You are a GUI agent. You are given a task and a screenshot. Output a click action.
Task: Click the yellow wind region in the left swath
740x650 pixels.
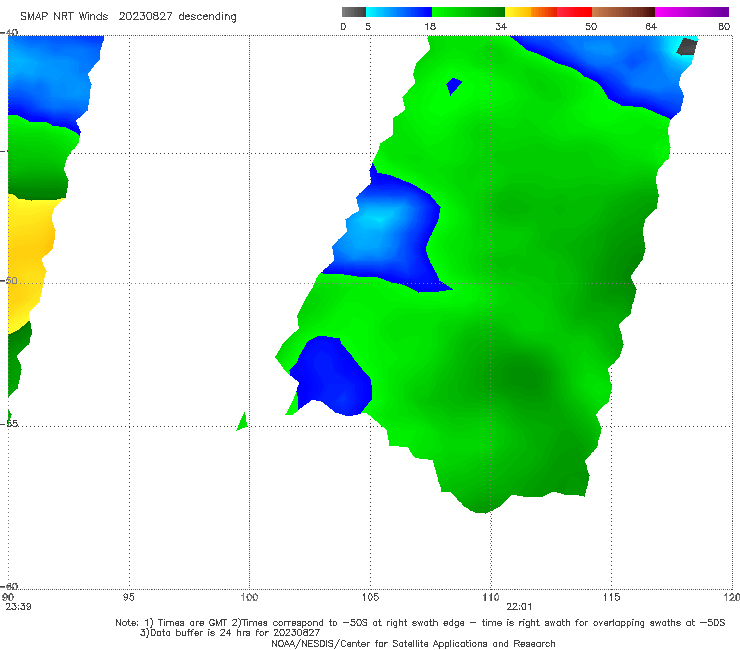(x=28, y=260)
